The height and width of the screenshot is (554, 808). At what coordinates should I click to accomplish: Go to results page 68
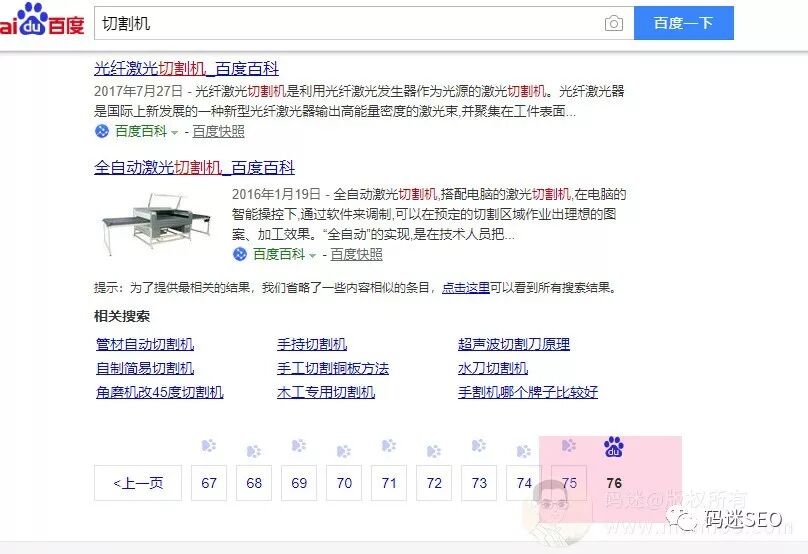(x=254, y=483)
